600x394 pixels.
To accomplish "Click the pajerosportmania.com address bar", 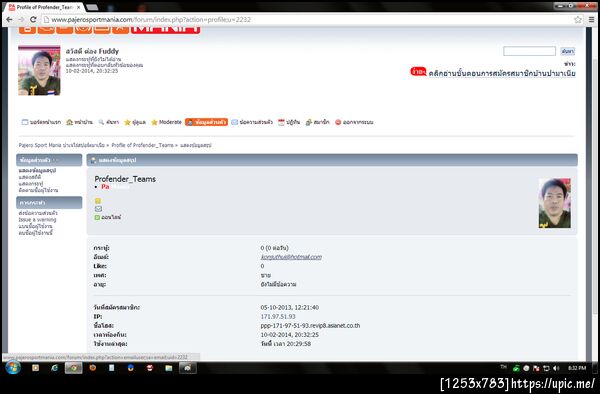I will click(306, 20).
